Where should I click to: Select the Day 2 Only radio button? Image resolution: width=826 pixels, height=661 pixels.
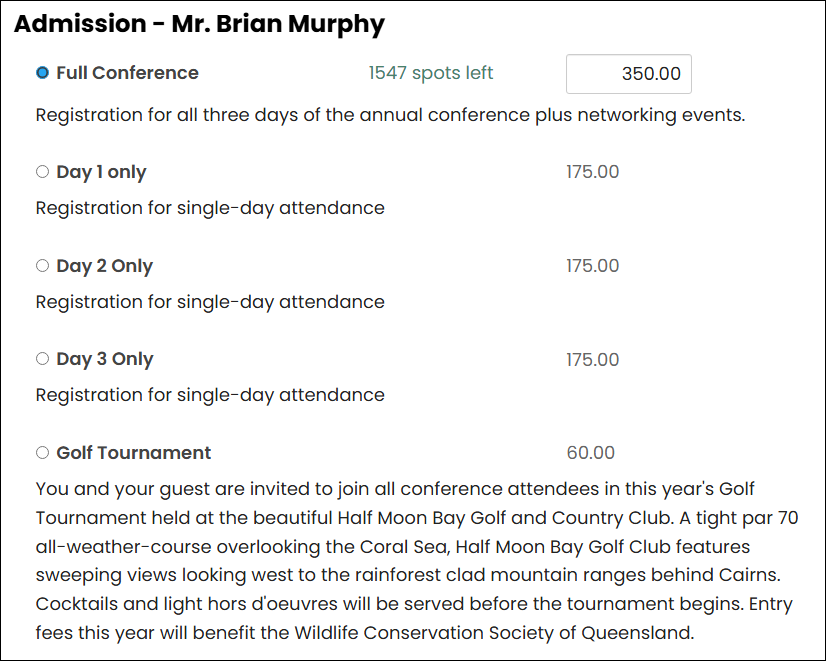(x=43, y=265)
